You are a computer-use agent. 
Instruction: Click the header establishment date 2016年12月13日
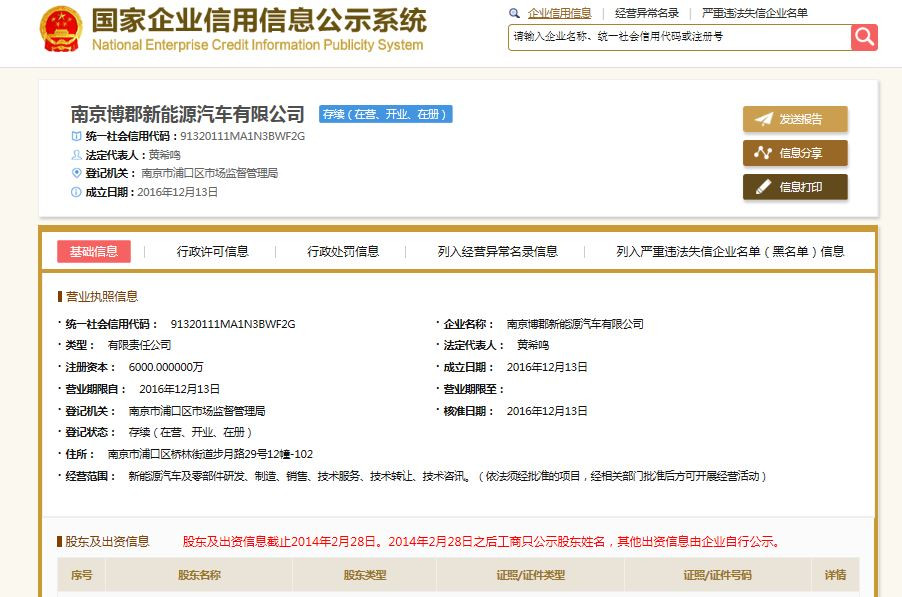click(x=177, y=192)
